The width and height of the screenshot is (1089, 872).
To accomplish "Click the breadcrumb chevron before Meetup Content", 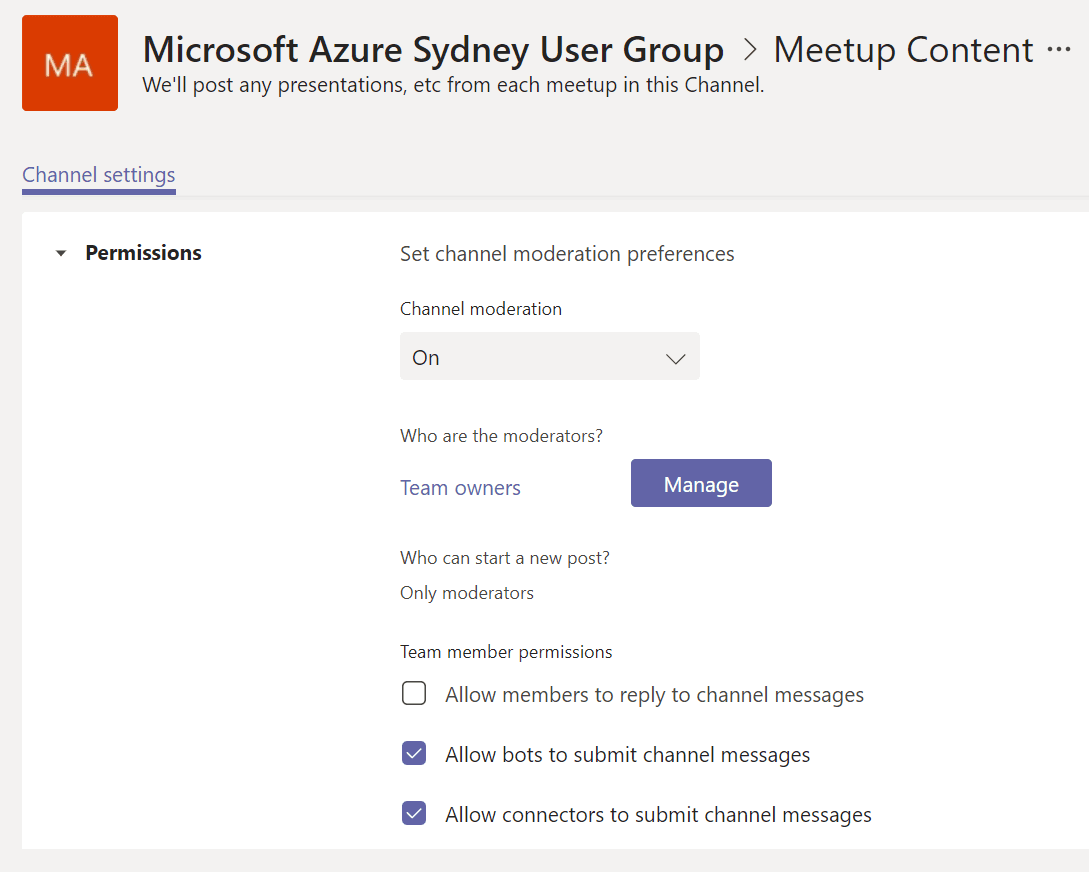I will [749, 50].
